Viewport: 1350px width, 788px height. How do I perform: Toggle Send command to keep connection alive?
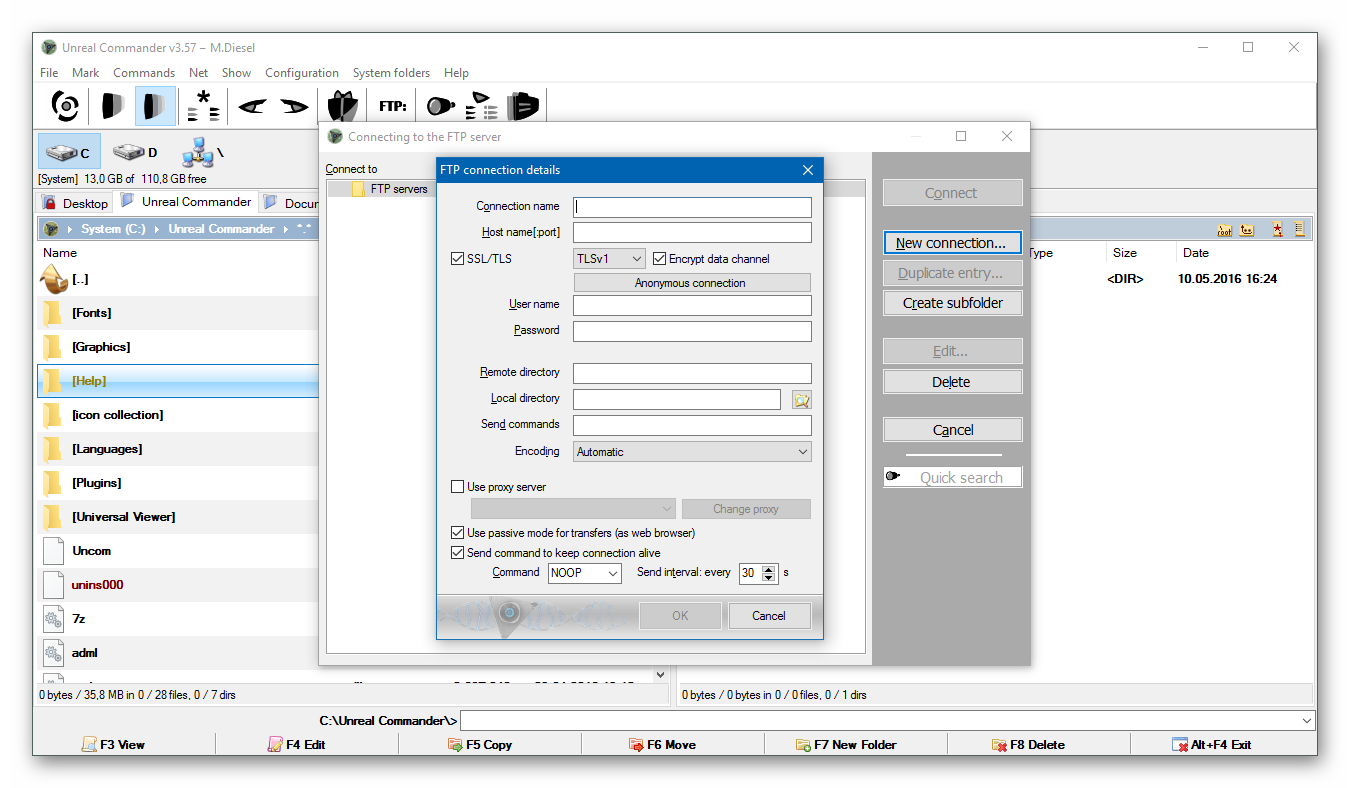tap(458, 553)
